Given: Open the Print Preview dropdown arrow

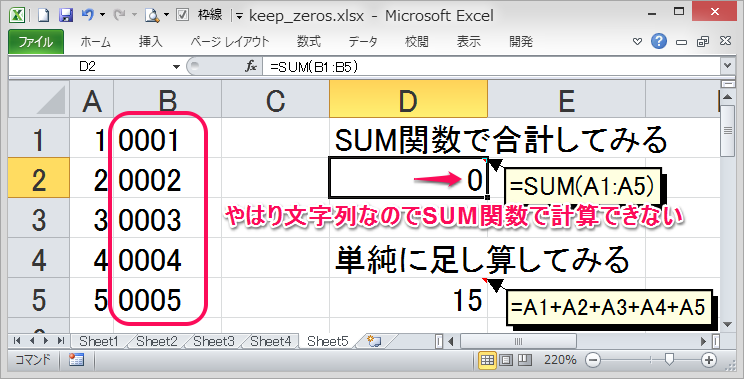Looking at the screenshot, I should pyautogui.click(x=167, y=15).
